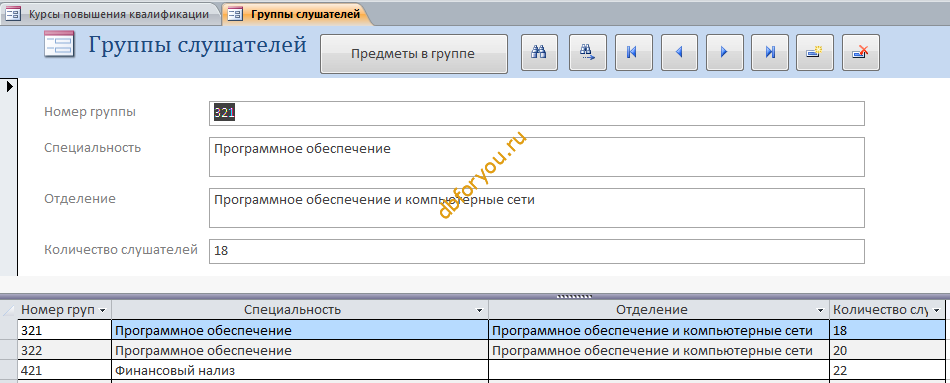
Task: Add a new record
Action: click(x=815, y=53)
